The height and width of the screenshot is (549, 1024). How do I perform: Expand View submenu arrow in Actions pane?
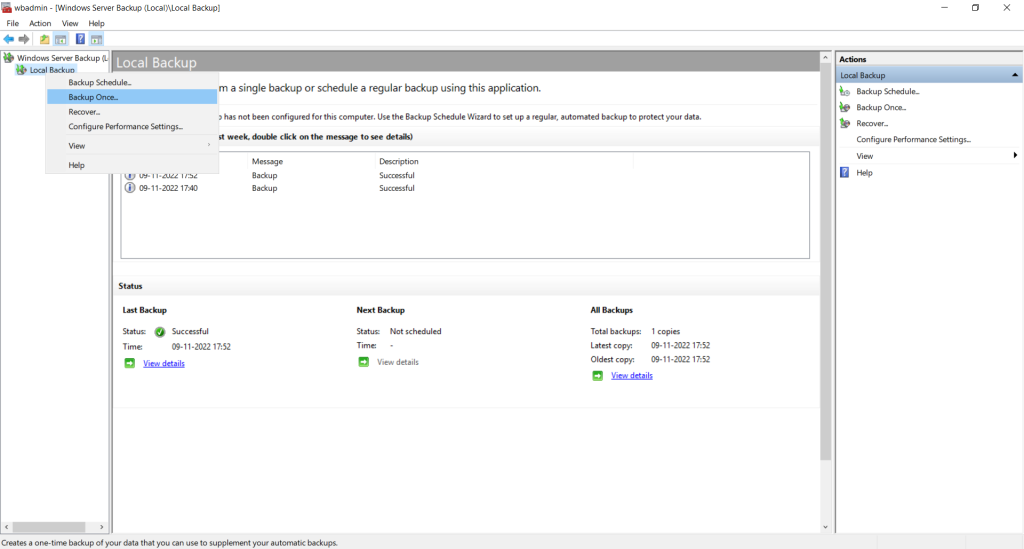pos(1015,155)
